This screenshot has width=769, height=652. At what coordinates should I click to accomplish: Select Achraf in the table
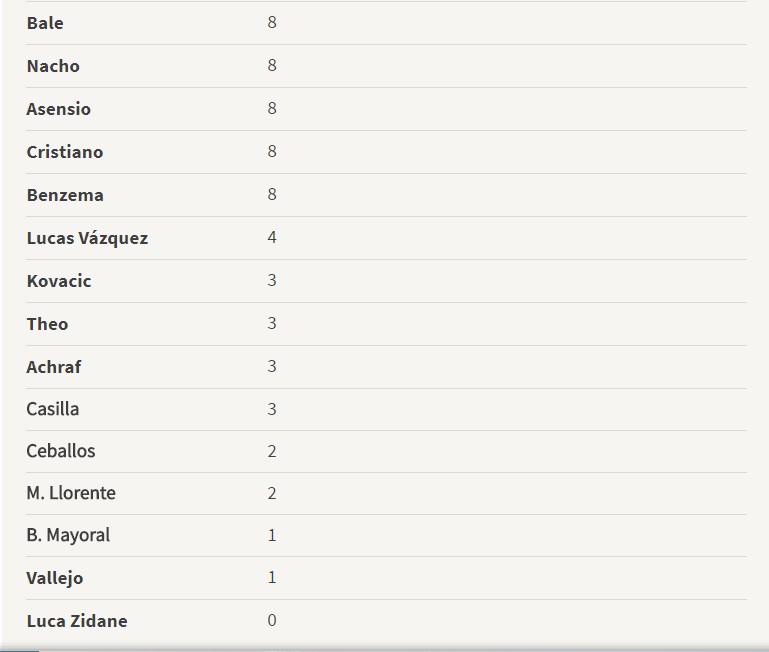click(54, 367)
